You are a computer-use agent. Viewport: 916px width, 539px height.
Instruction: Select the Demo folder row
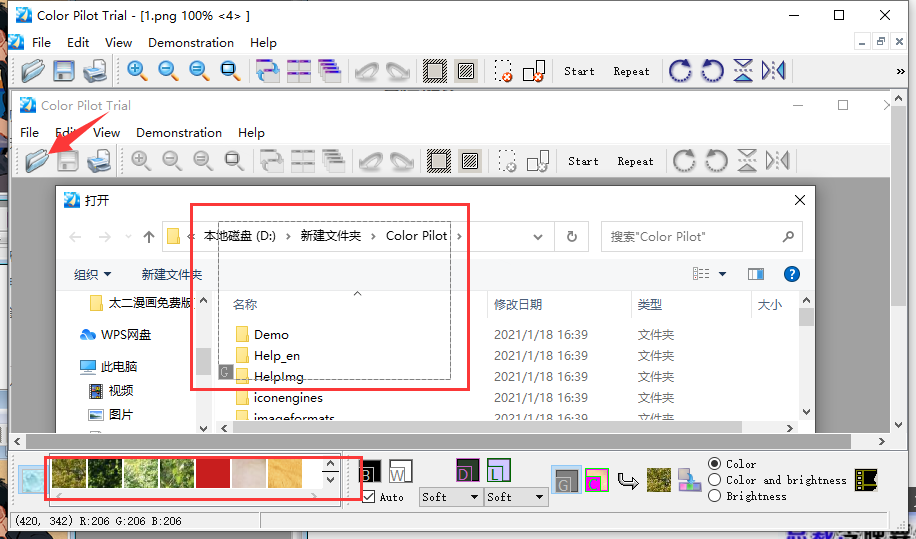[272, 335]
